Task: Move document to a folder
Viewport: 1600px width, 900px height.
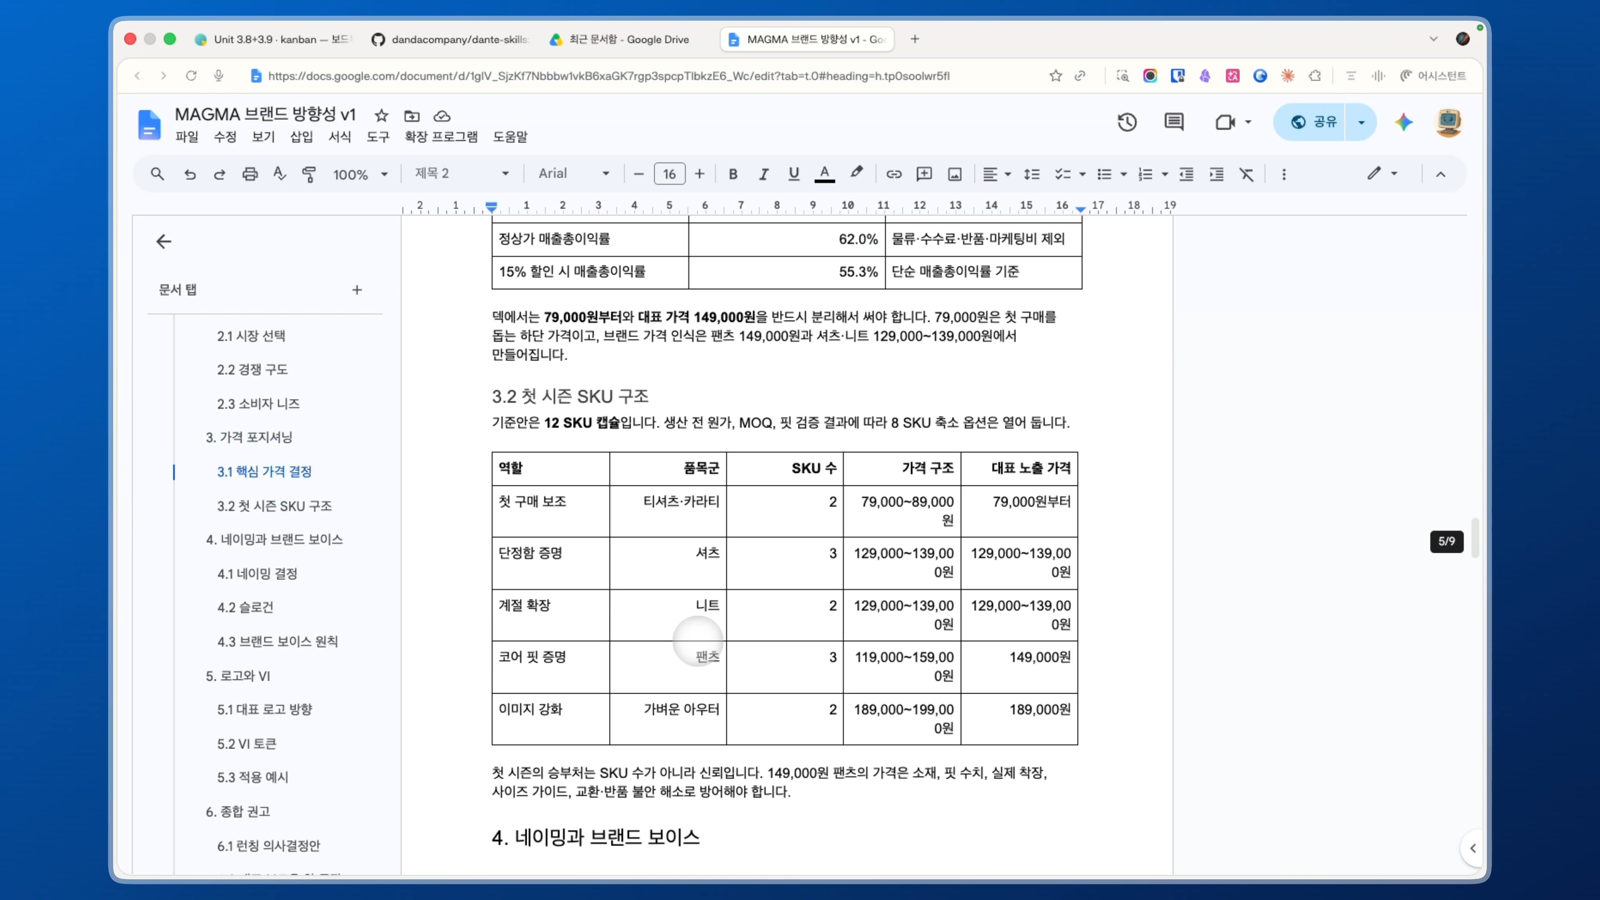Action: pyautogui.click(x=411, y=116)
